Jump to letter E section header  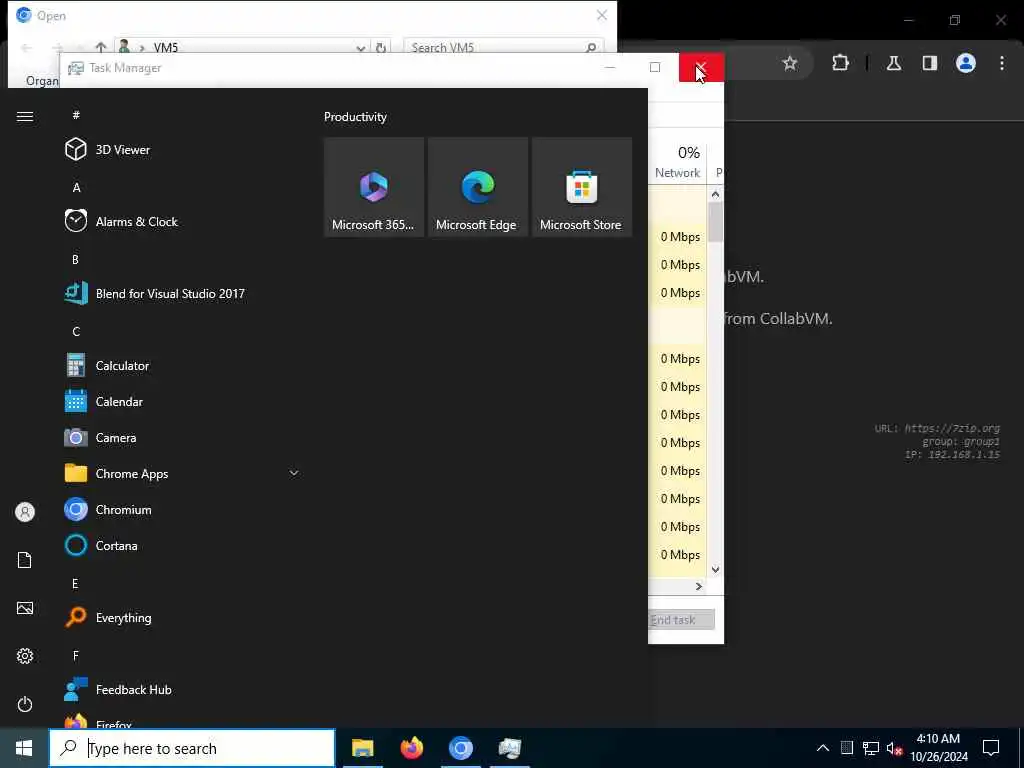[75, 584]
